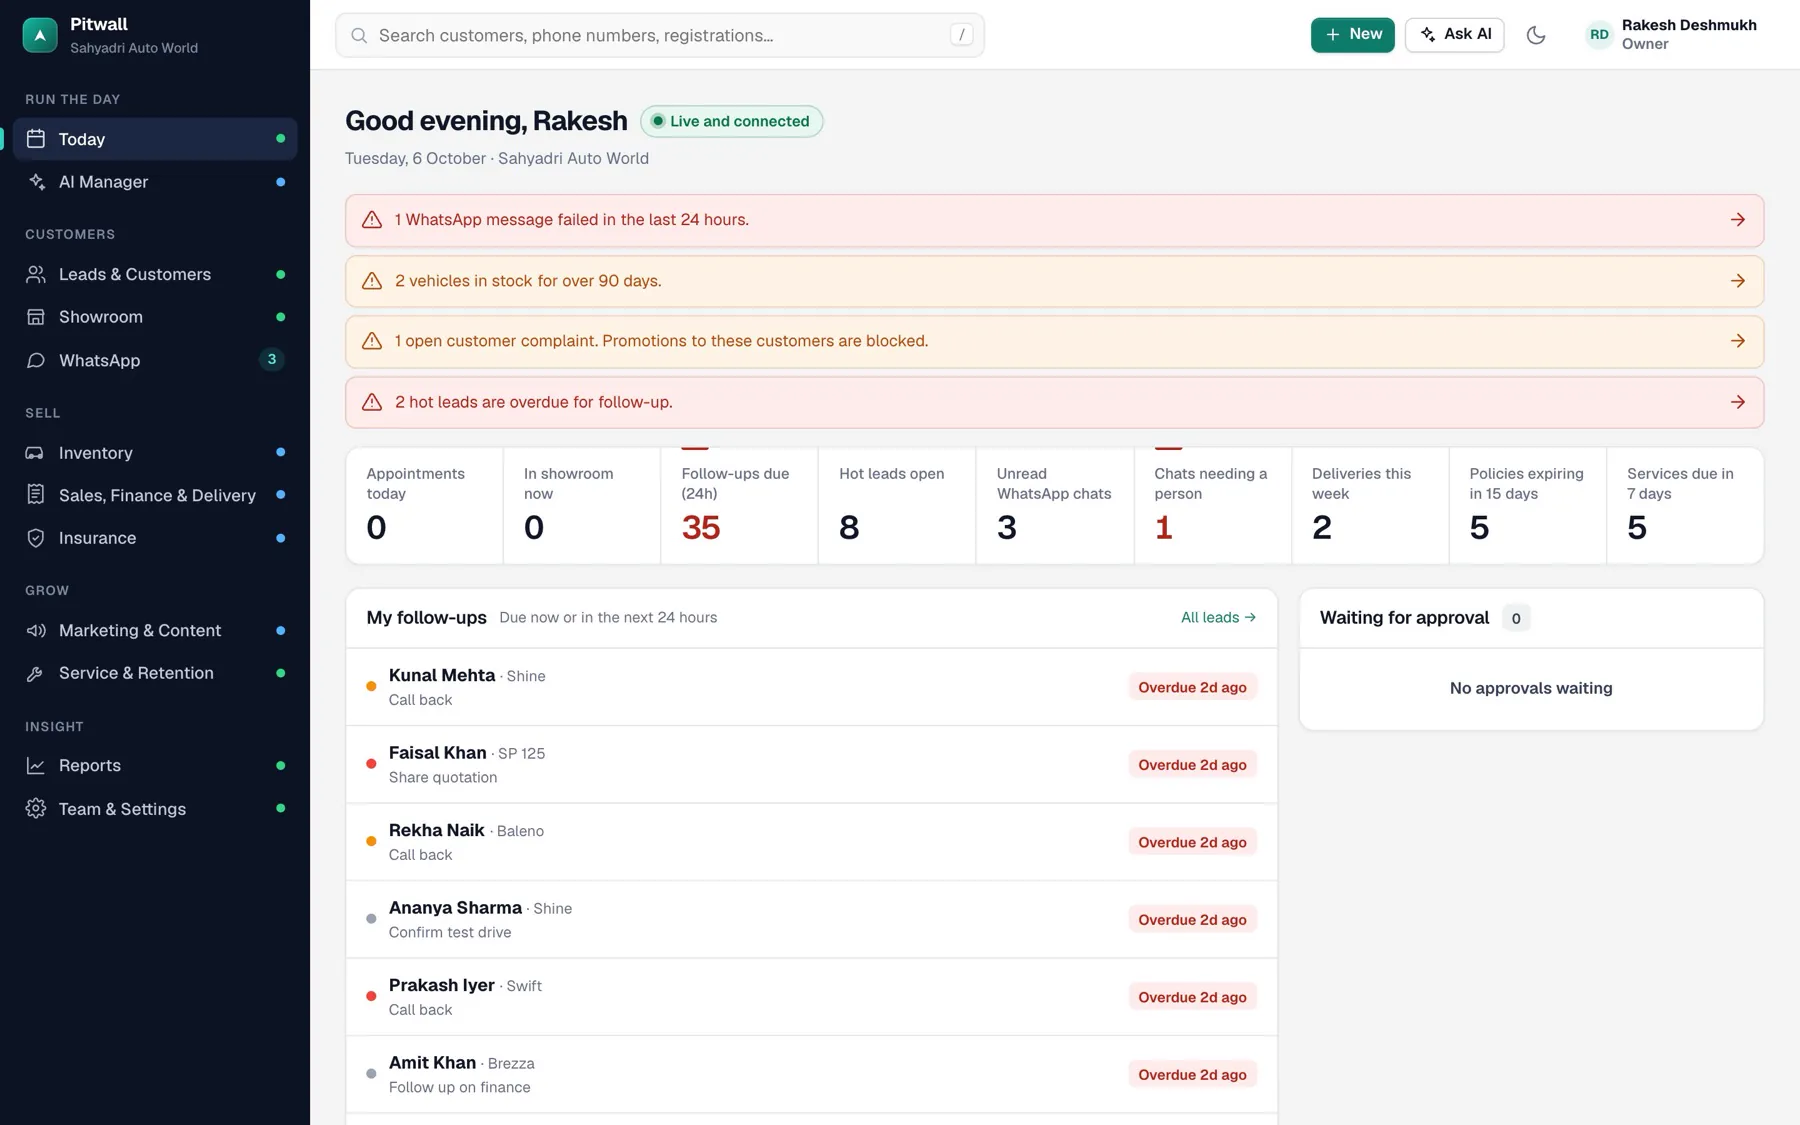1800x1125 pixels.
Task: Click Waiting for approval count badge
Action: (x=1516, y=618)
